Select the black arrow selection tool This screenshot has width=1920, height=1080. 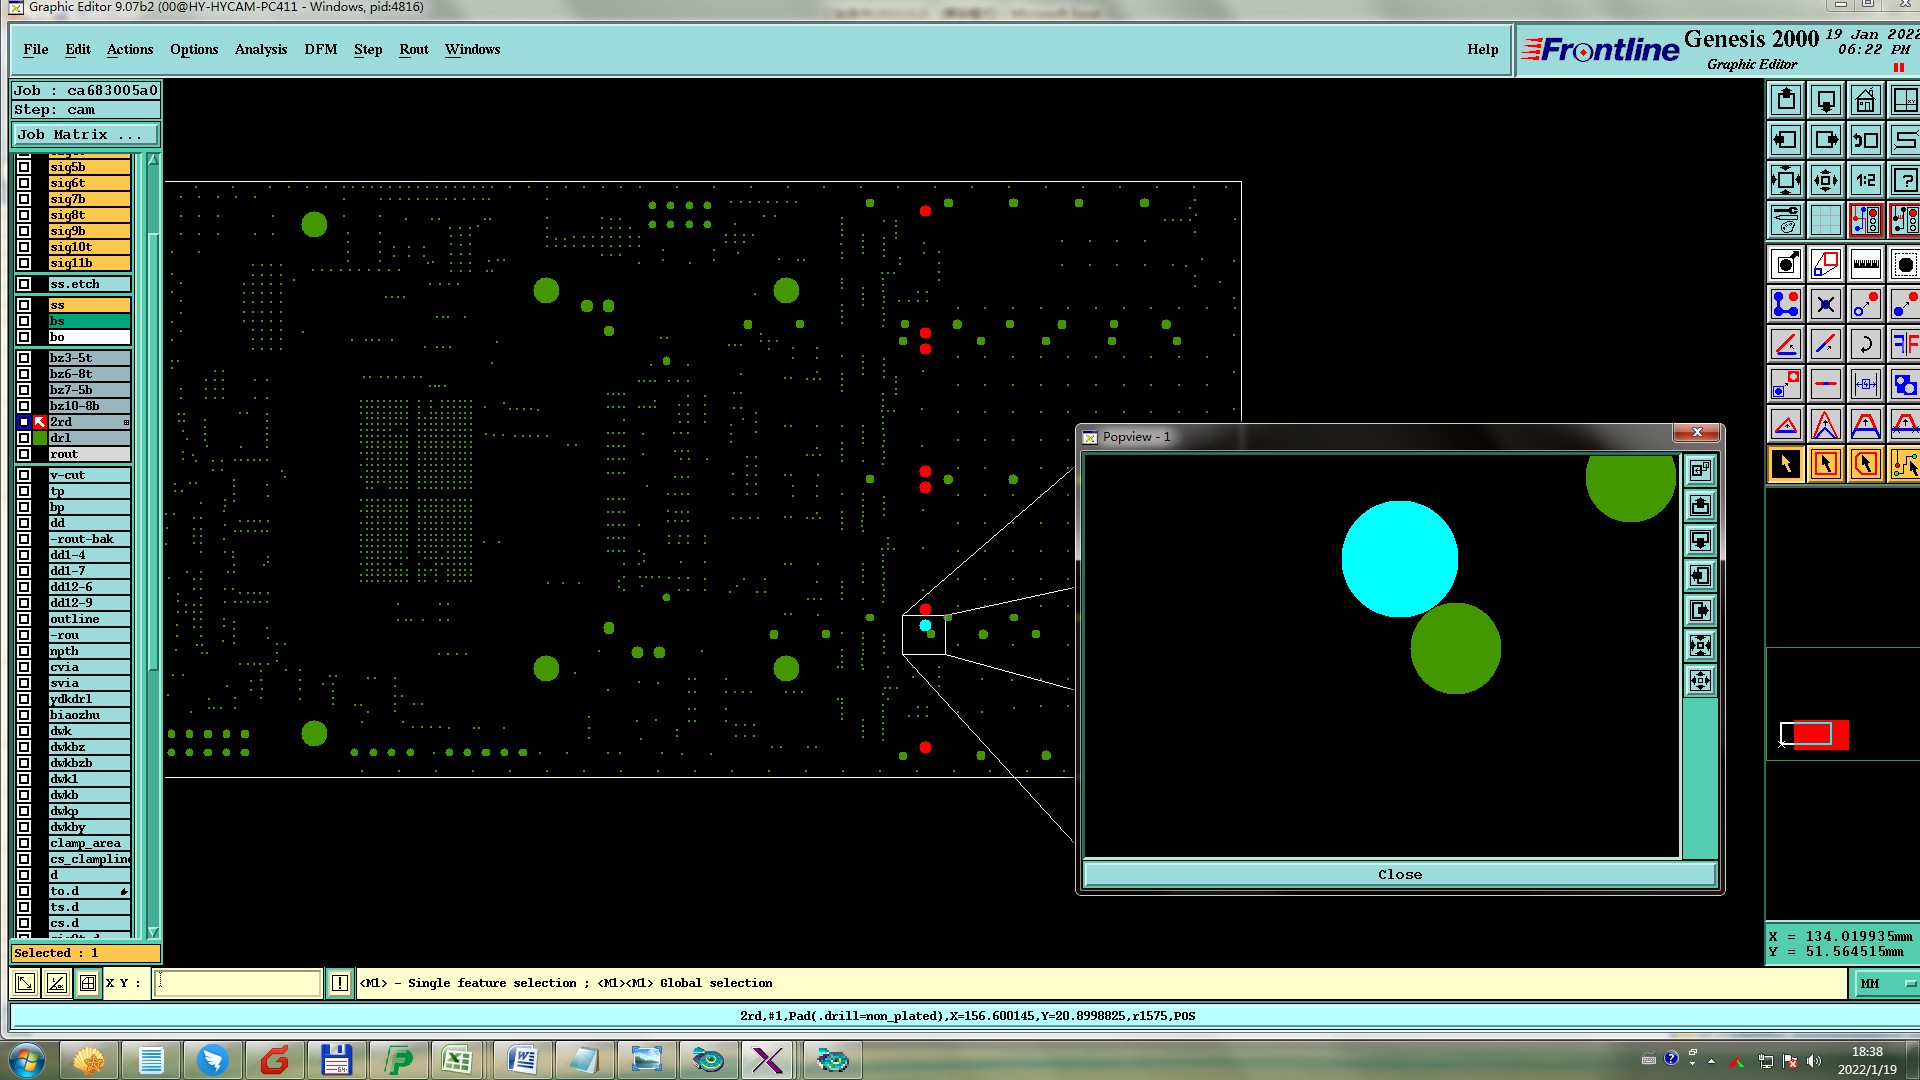pyautogui.click(x=1786, y=464)
